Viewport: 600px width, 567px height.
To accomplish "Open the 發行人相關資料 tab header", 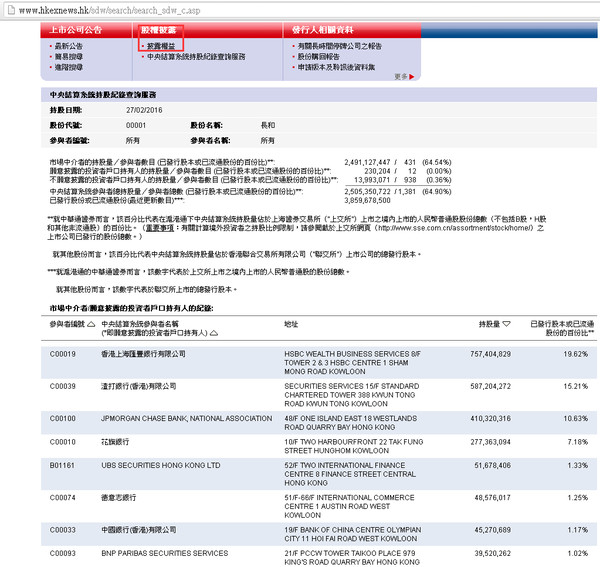I will coord(323,30).
